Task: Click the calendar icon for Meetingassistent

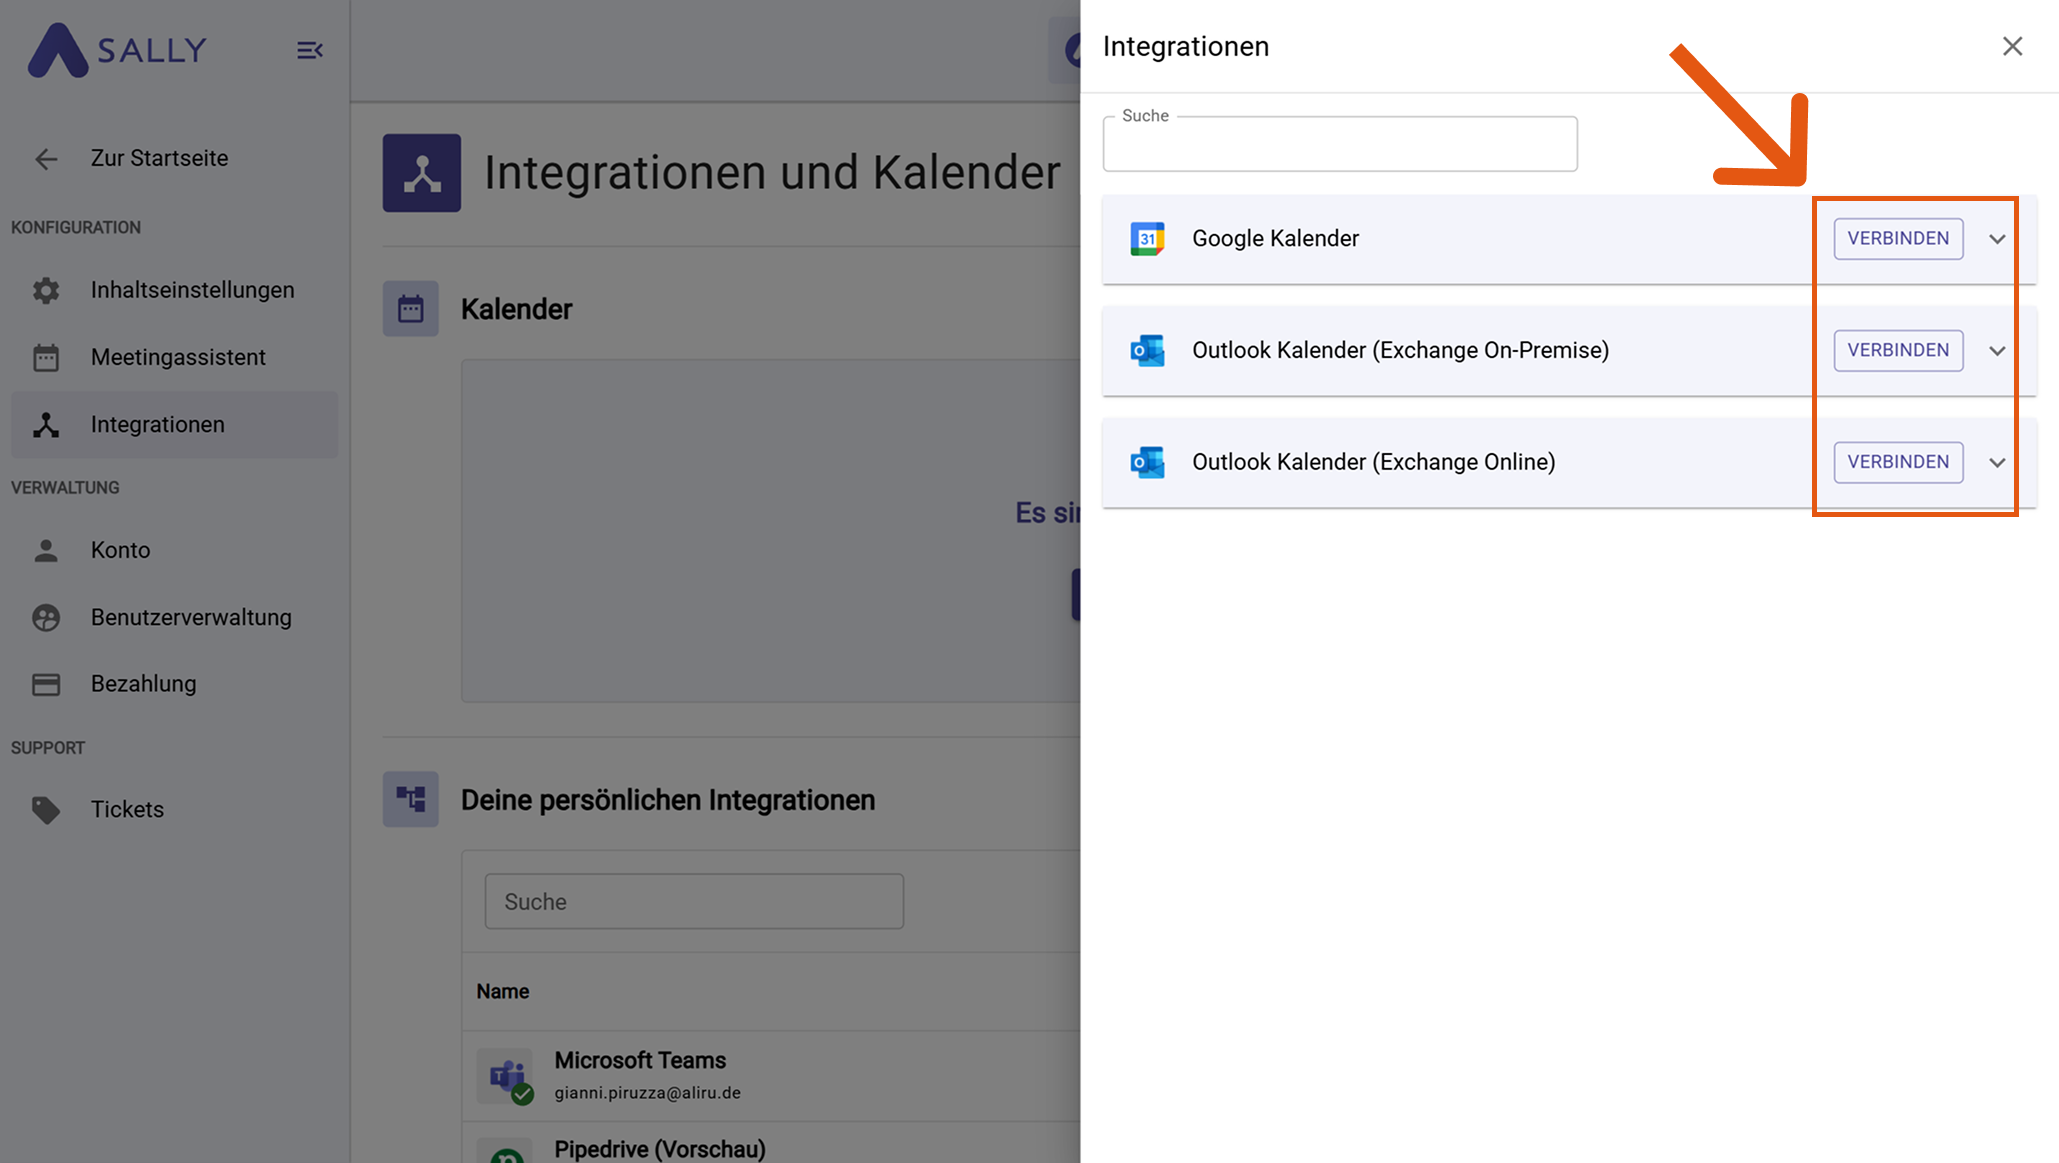Action: (x=46, y=357)
